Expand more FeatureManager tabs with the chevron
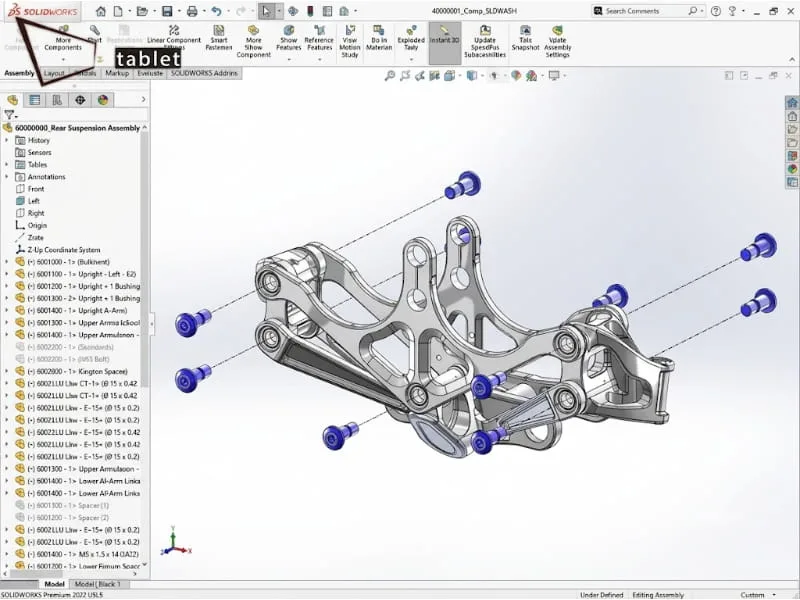The image size is (800, 600). click(x=143, y=99)
